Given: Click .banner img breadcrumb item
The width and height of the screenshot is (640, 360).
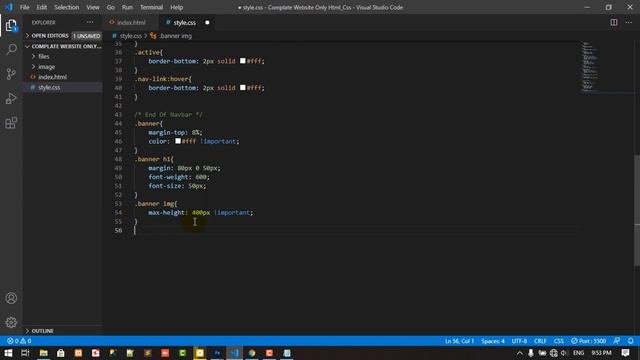Looking at the screenshot, I should point(175,36).
